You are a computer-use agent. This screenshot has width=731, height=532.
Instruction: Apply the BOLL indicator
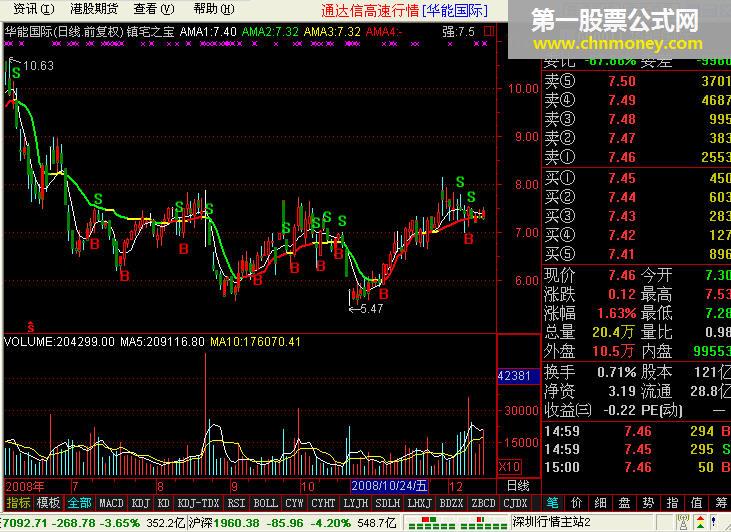click(266, 503)
